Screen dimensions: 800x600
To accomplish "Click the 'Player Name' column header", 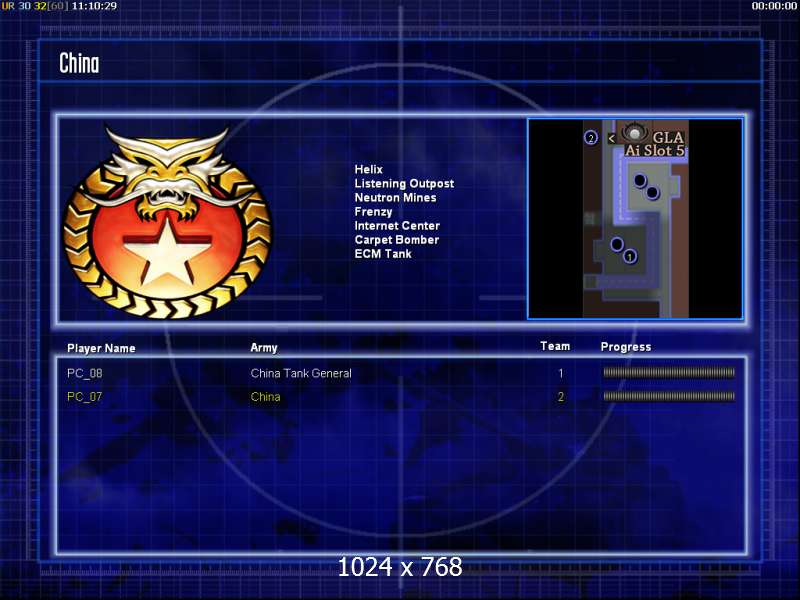I will [101, 348].
